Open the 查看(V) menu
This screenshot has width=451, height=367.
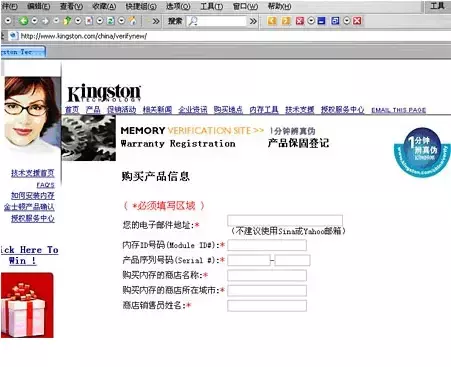[x=71, y=6]
